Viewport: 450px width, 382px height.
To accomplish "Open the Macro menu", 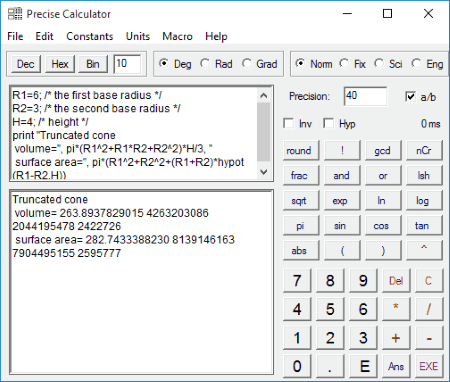I will pos(177,36).
